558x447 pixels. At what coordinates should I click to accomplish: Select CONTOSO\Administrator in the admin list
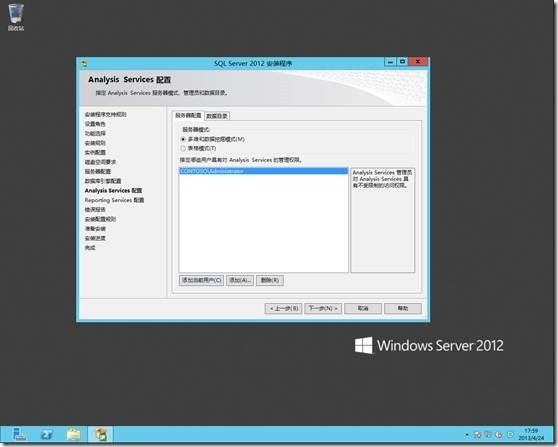point(263,171)
